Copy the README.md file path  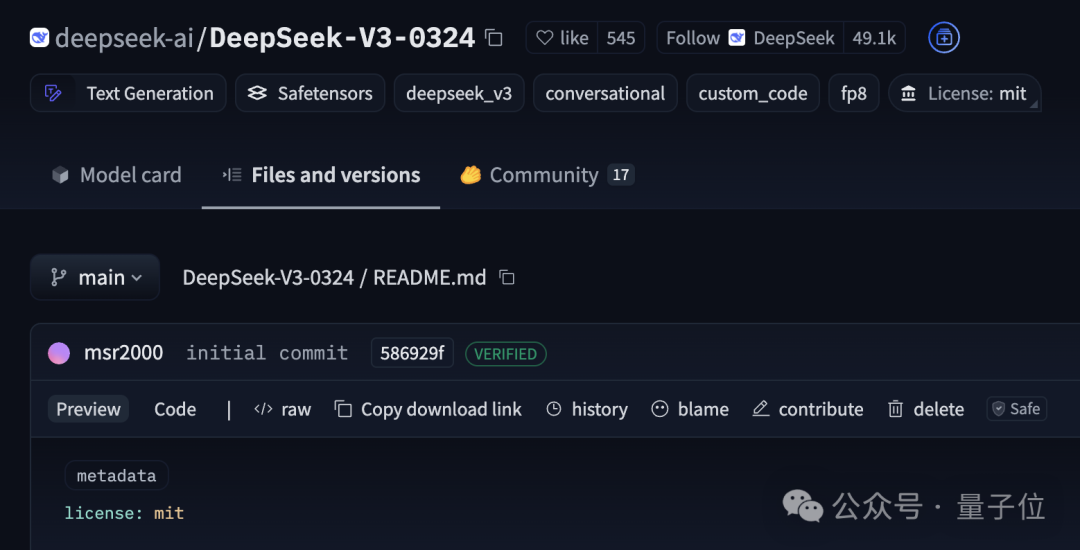507,277
